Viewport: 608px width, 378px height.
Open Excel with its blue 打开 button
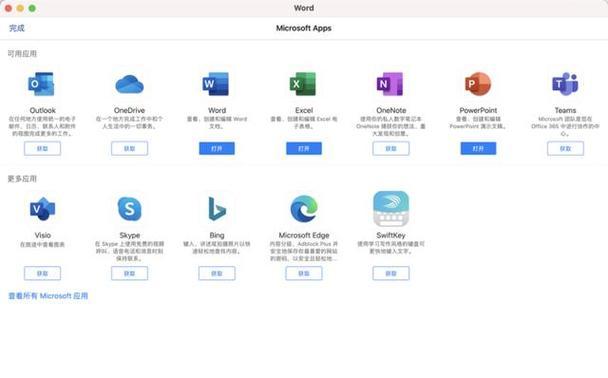[x=304, y=148]
